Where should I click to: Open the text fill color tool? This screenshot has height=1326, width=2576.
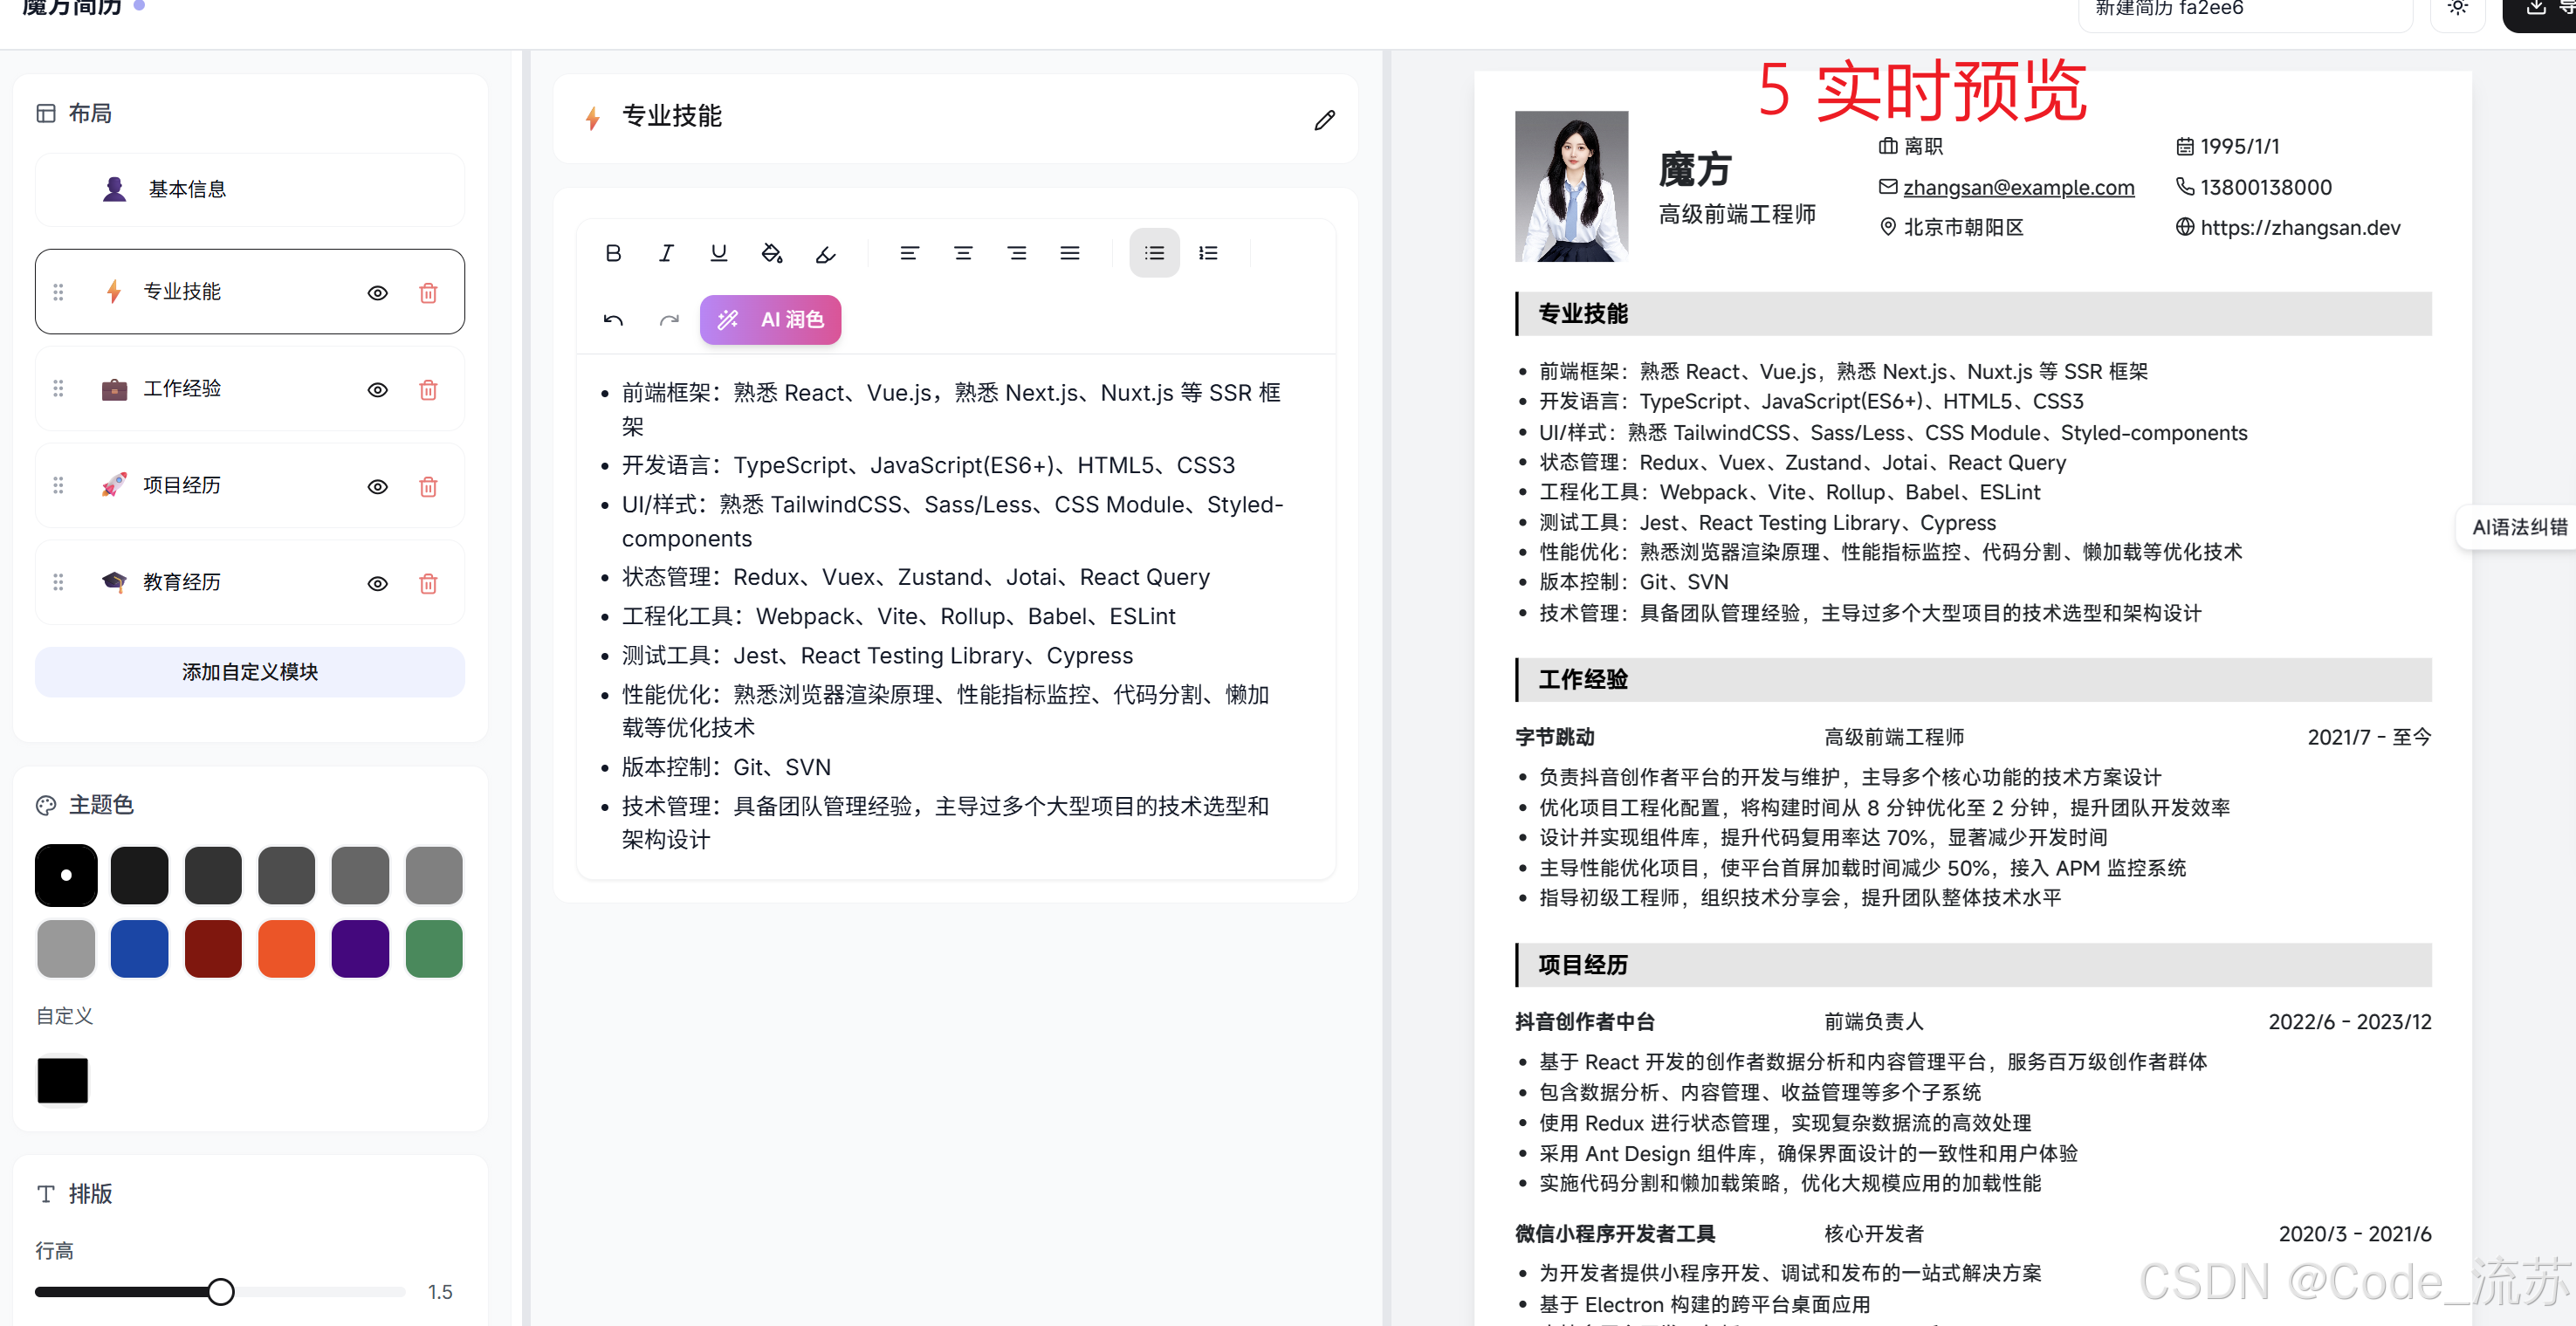pos(771,253)
